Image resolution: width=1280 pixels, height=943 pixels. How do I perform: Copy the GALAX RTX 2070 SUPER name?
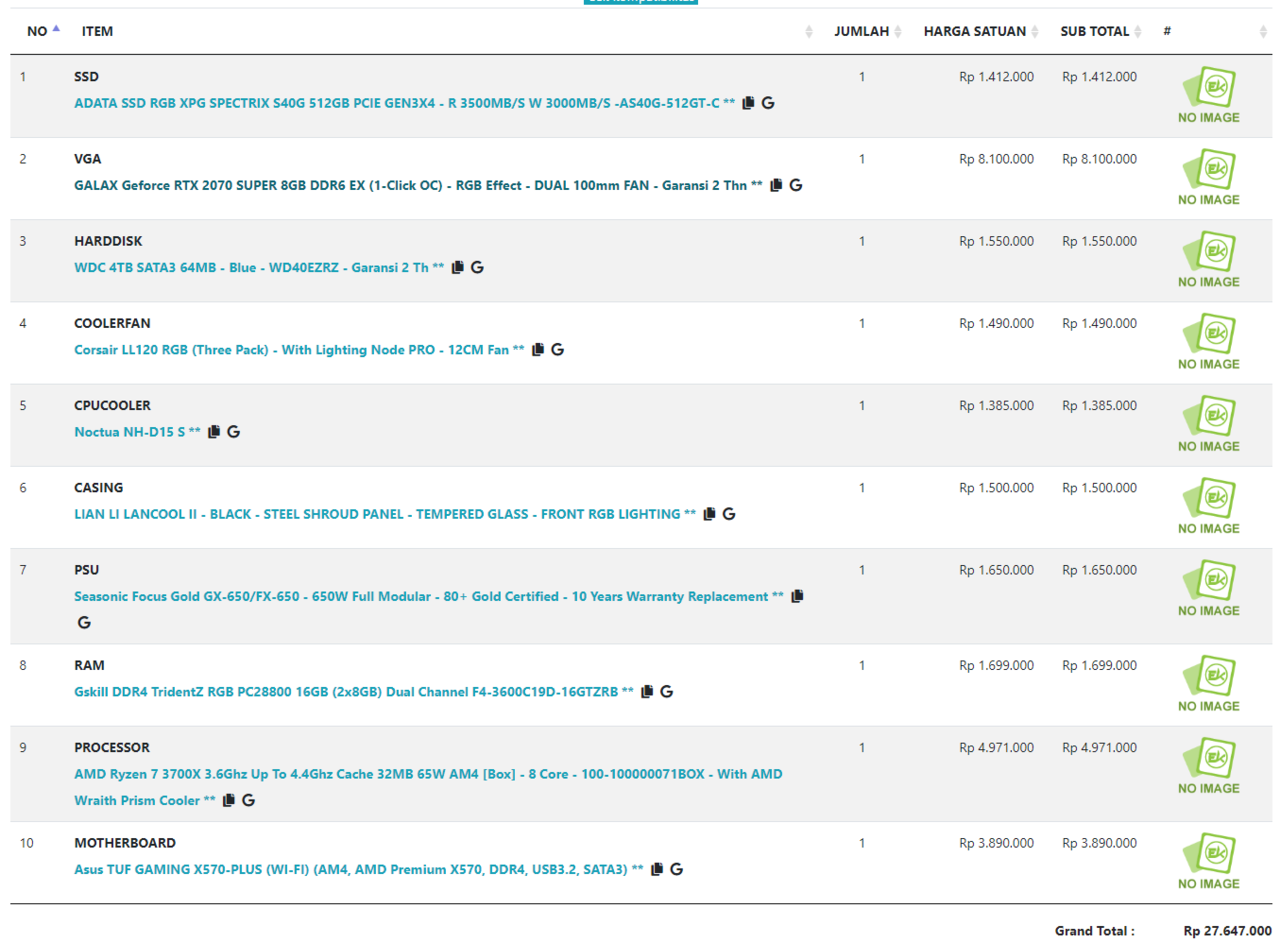776,185
